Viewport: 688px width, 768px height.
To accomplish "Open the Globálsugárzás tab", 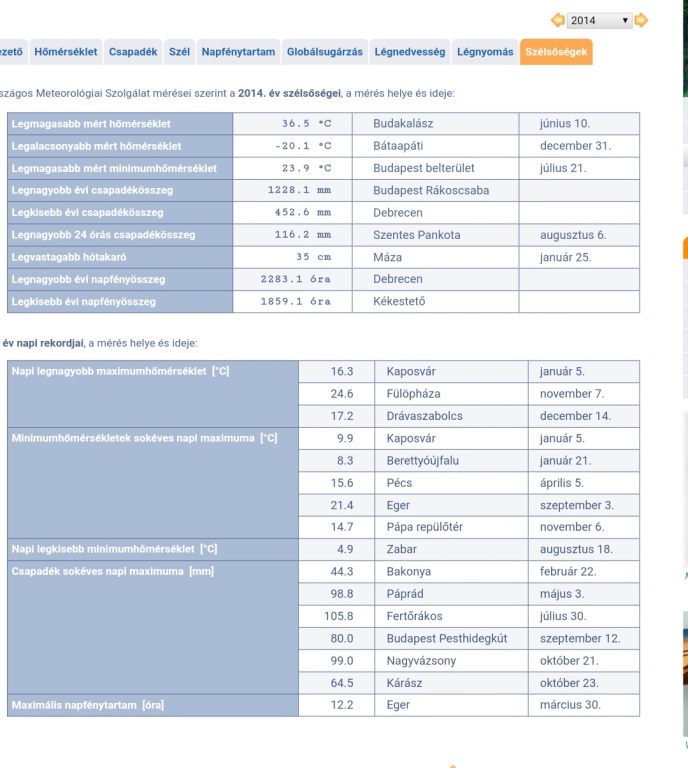I will pyautogui.click(x=325, y=51).
